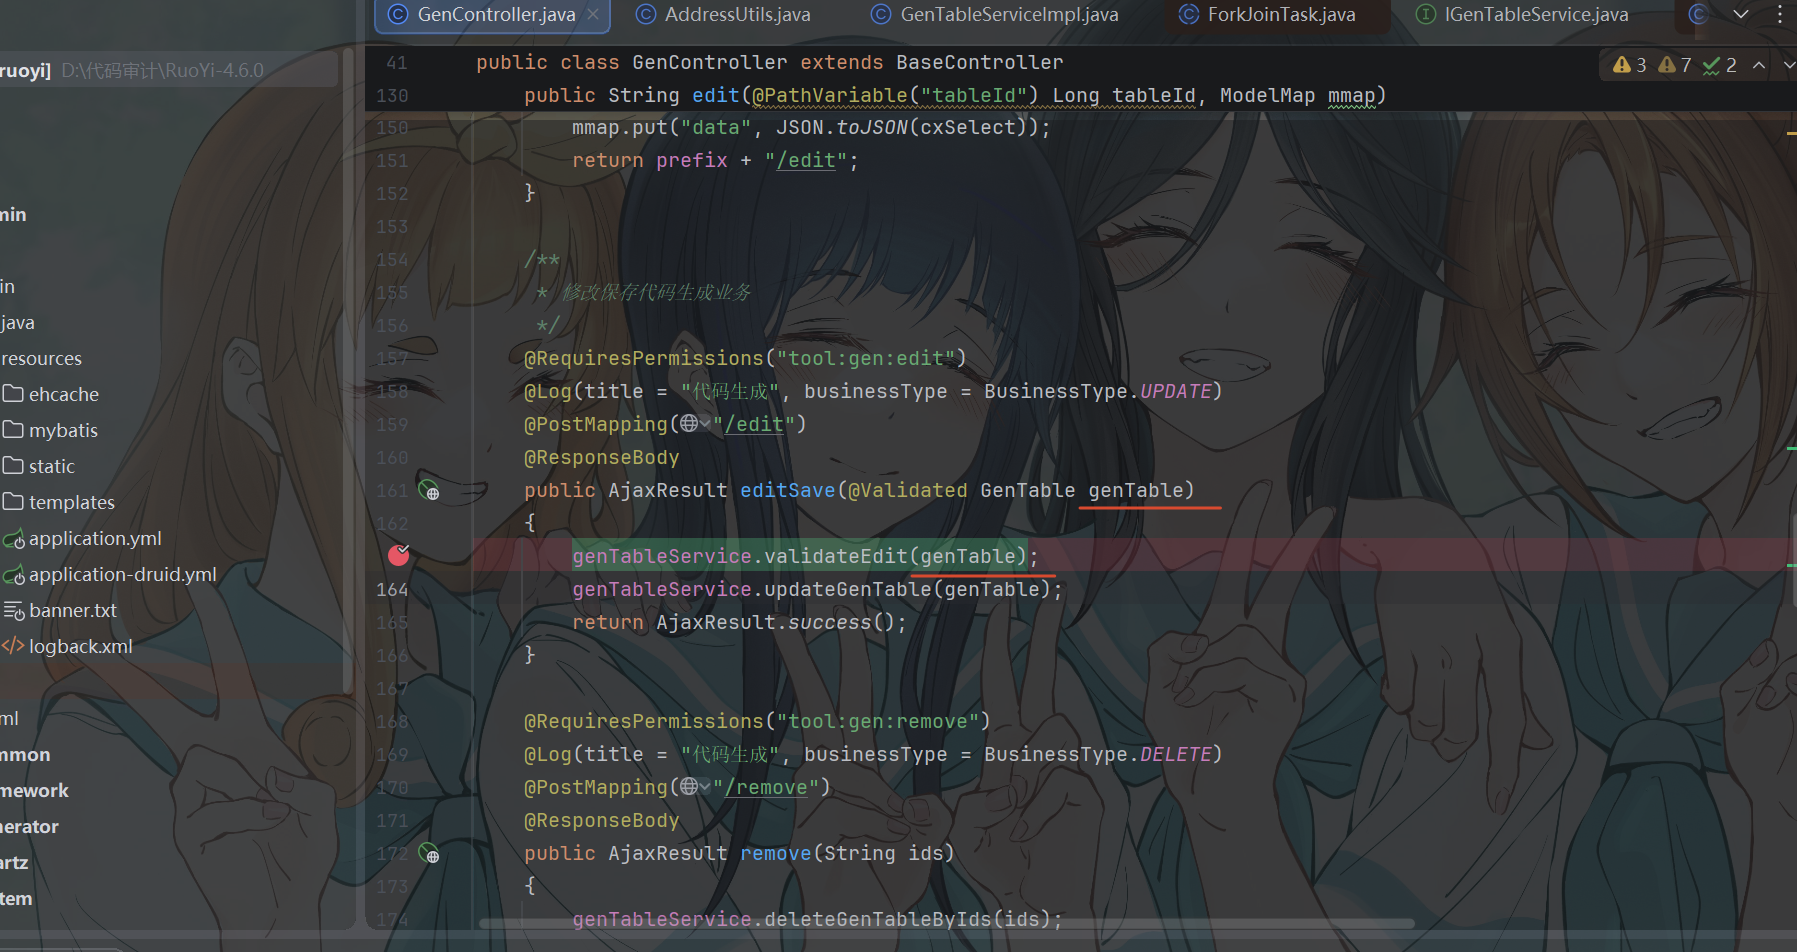This screenshot has height=952, width=1797.
Task: Click the gutter endpoint icon at line 161
Action: pyautogui.click(x=428, y=490)
